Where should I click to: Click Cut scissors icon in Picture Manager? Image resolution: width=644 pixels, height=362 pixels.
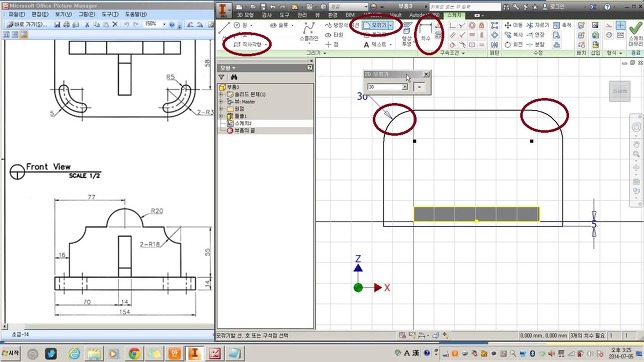point(87,25)
